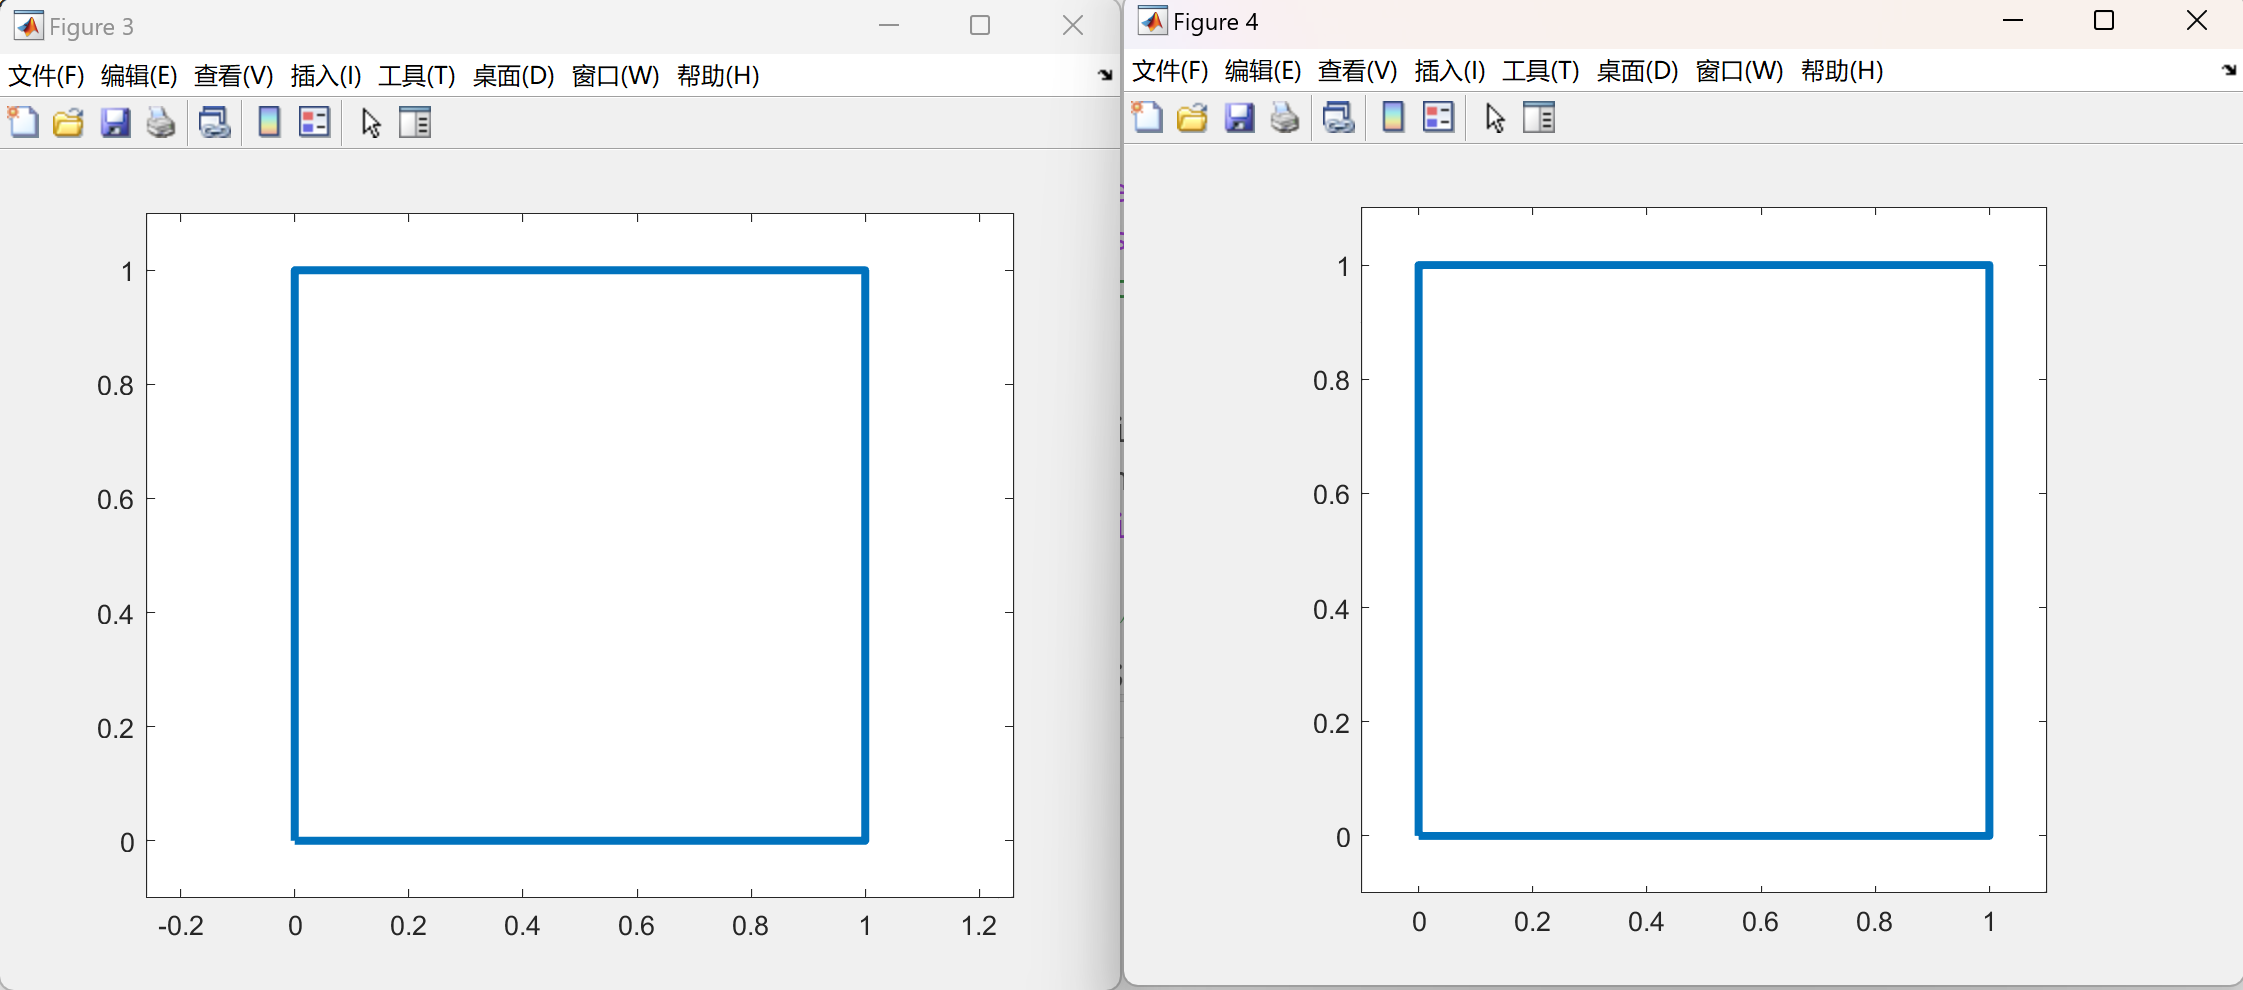Click the Figure 3 title text
Screen dimensions: 2243x990
pos(91,27)
